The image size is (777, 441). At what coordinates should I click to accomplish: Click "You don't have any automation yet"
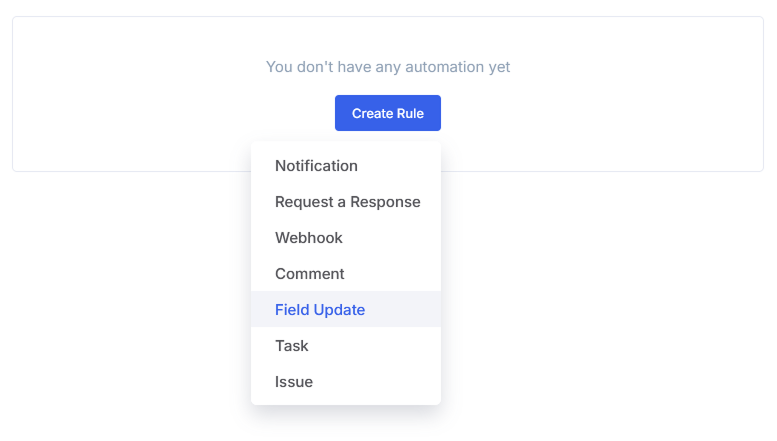click(x=388, y=67)
